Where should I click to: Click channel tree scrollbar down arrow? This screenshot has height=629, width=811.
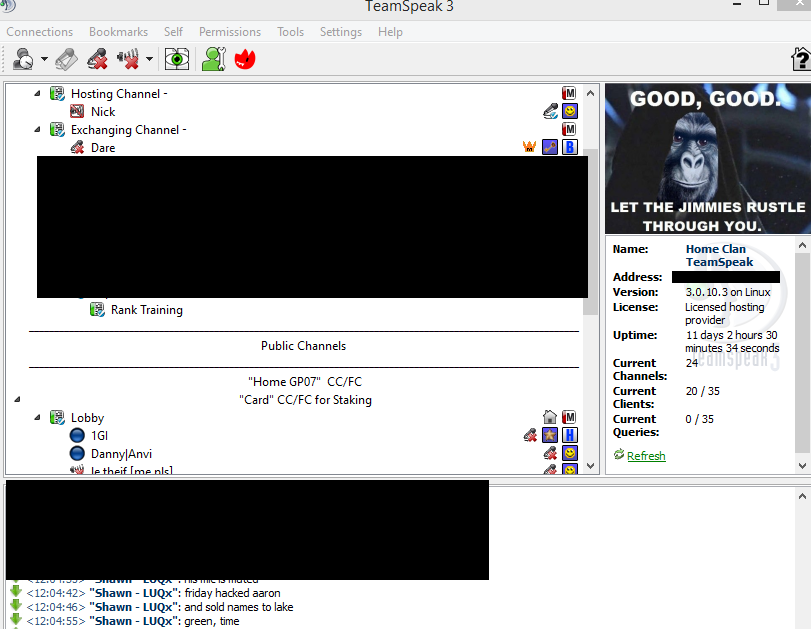591,466
